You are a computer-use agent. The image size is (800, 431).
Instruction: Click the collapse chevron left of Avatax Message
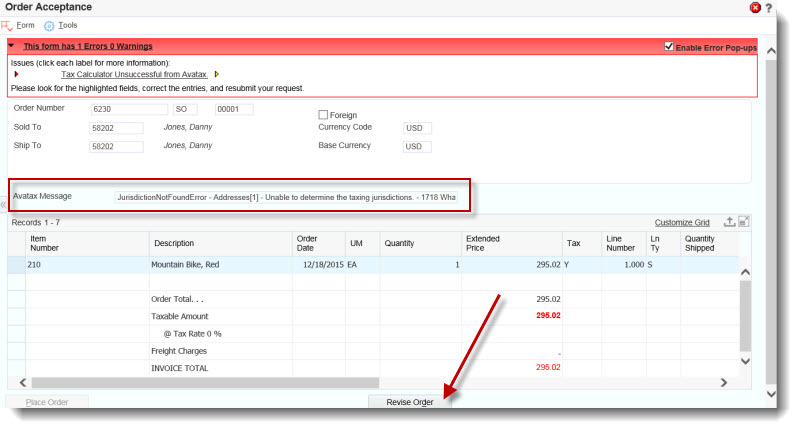(4, 205)
